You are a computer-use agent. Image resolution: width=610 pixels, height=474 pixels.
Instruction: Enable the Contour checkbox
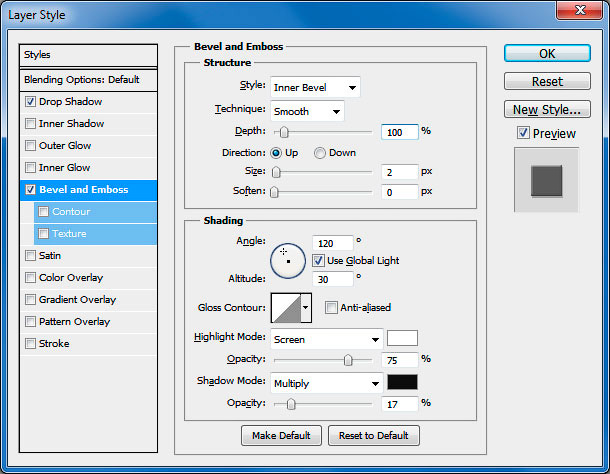click(x=43, y=211)
